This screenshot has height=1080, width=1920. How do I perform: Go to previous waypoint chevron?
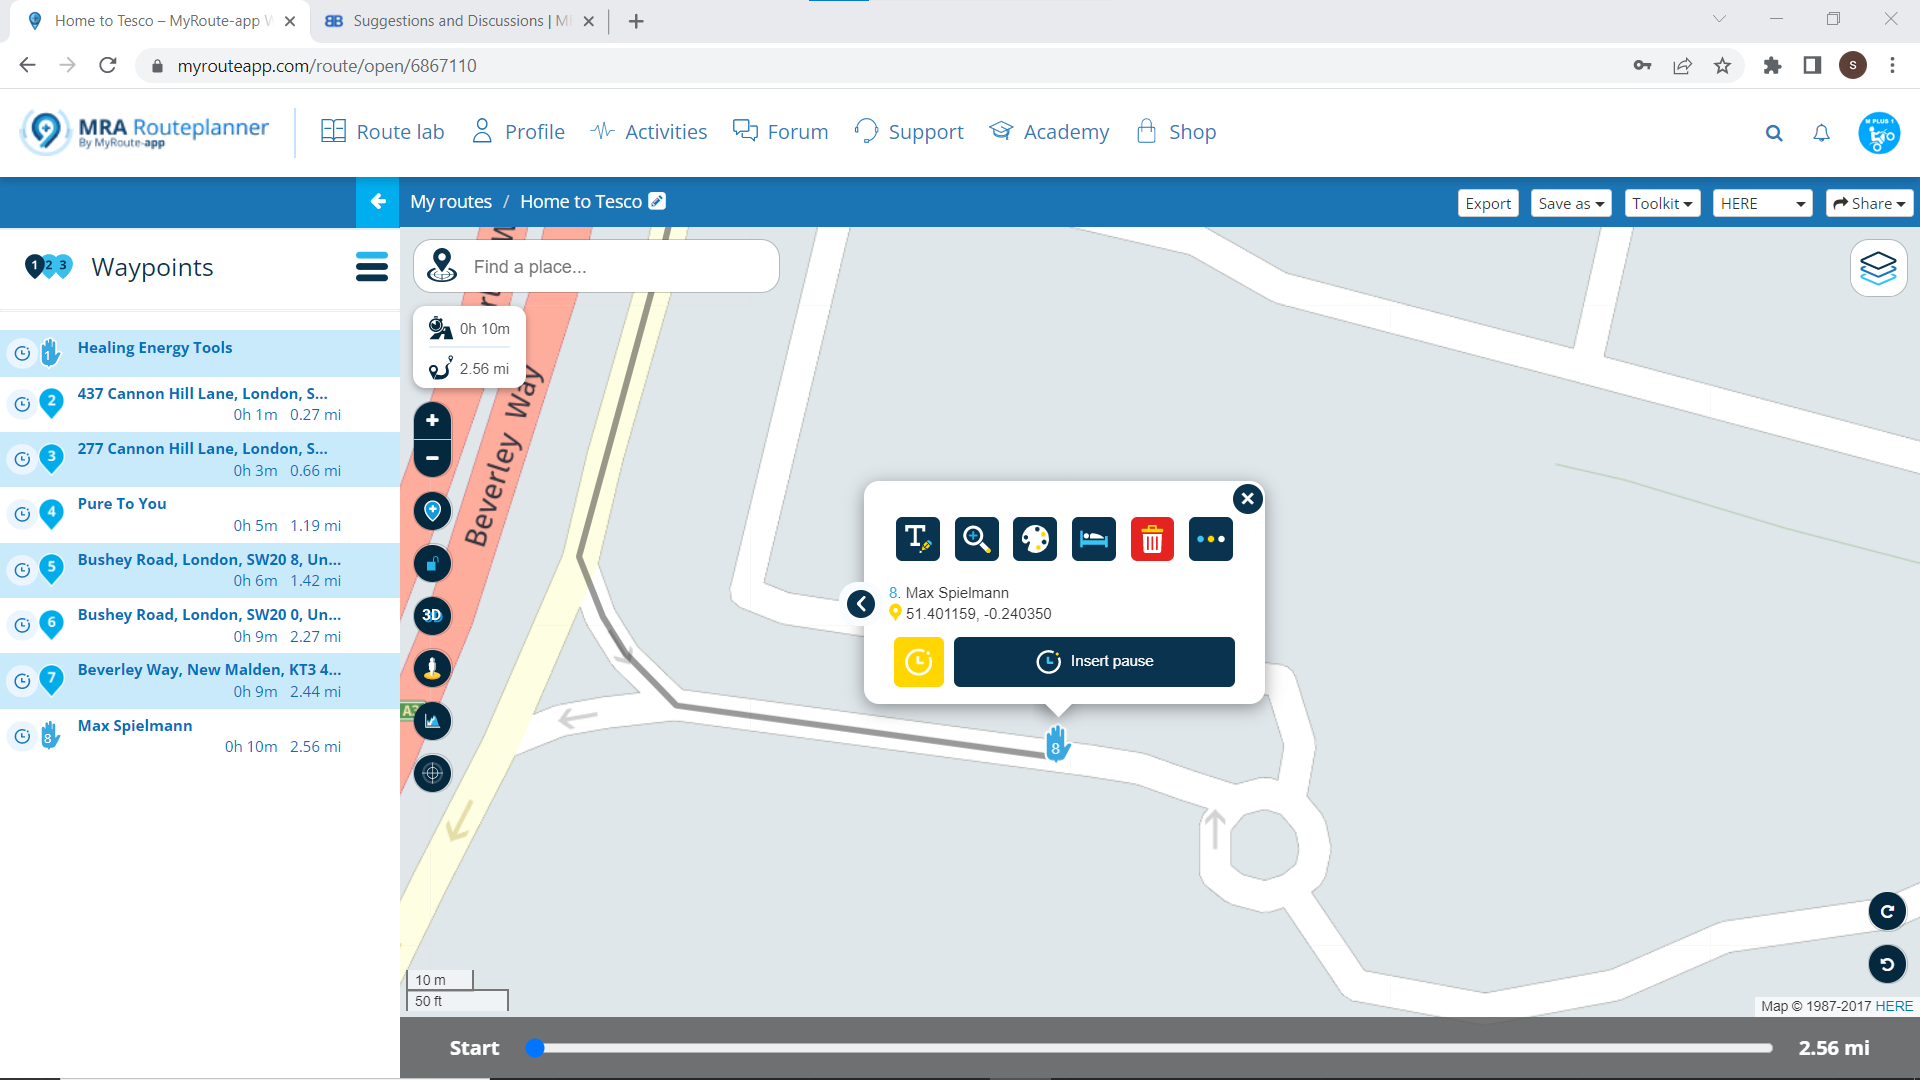tap(861, 604)
